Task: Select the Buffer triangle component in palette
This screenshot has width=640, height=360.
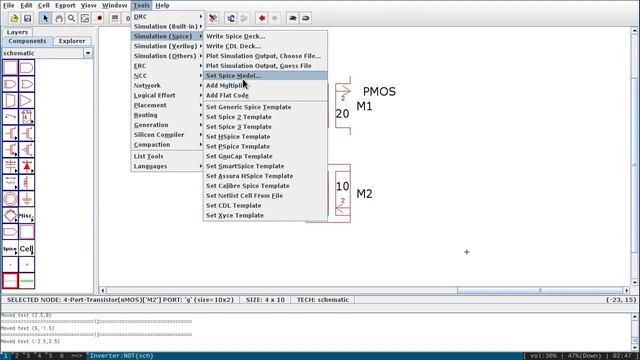Action: 27,100
